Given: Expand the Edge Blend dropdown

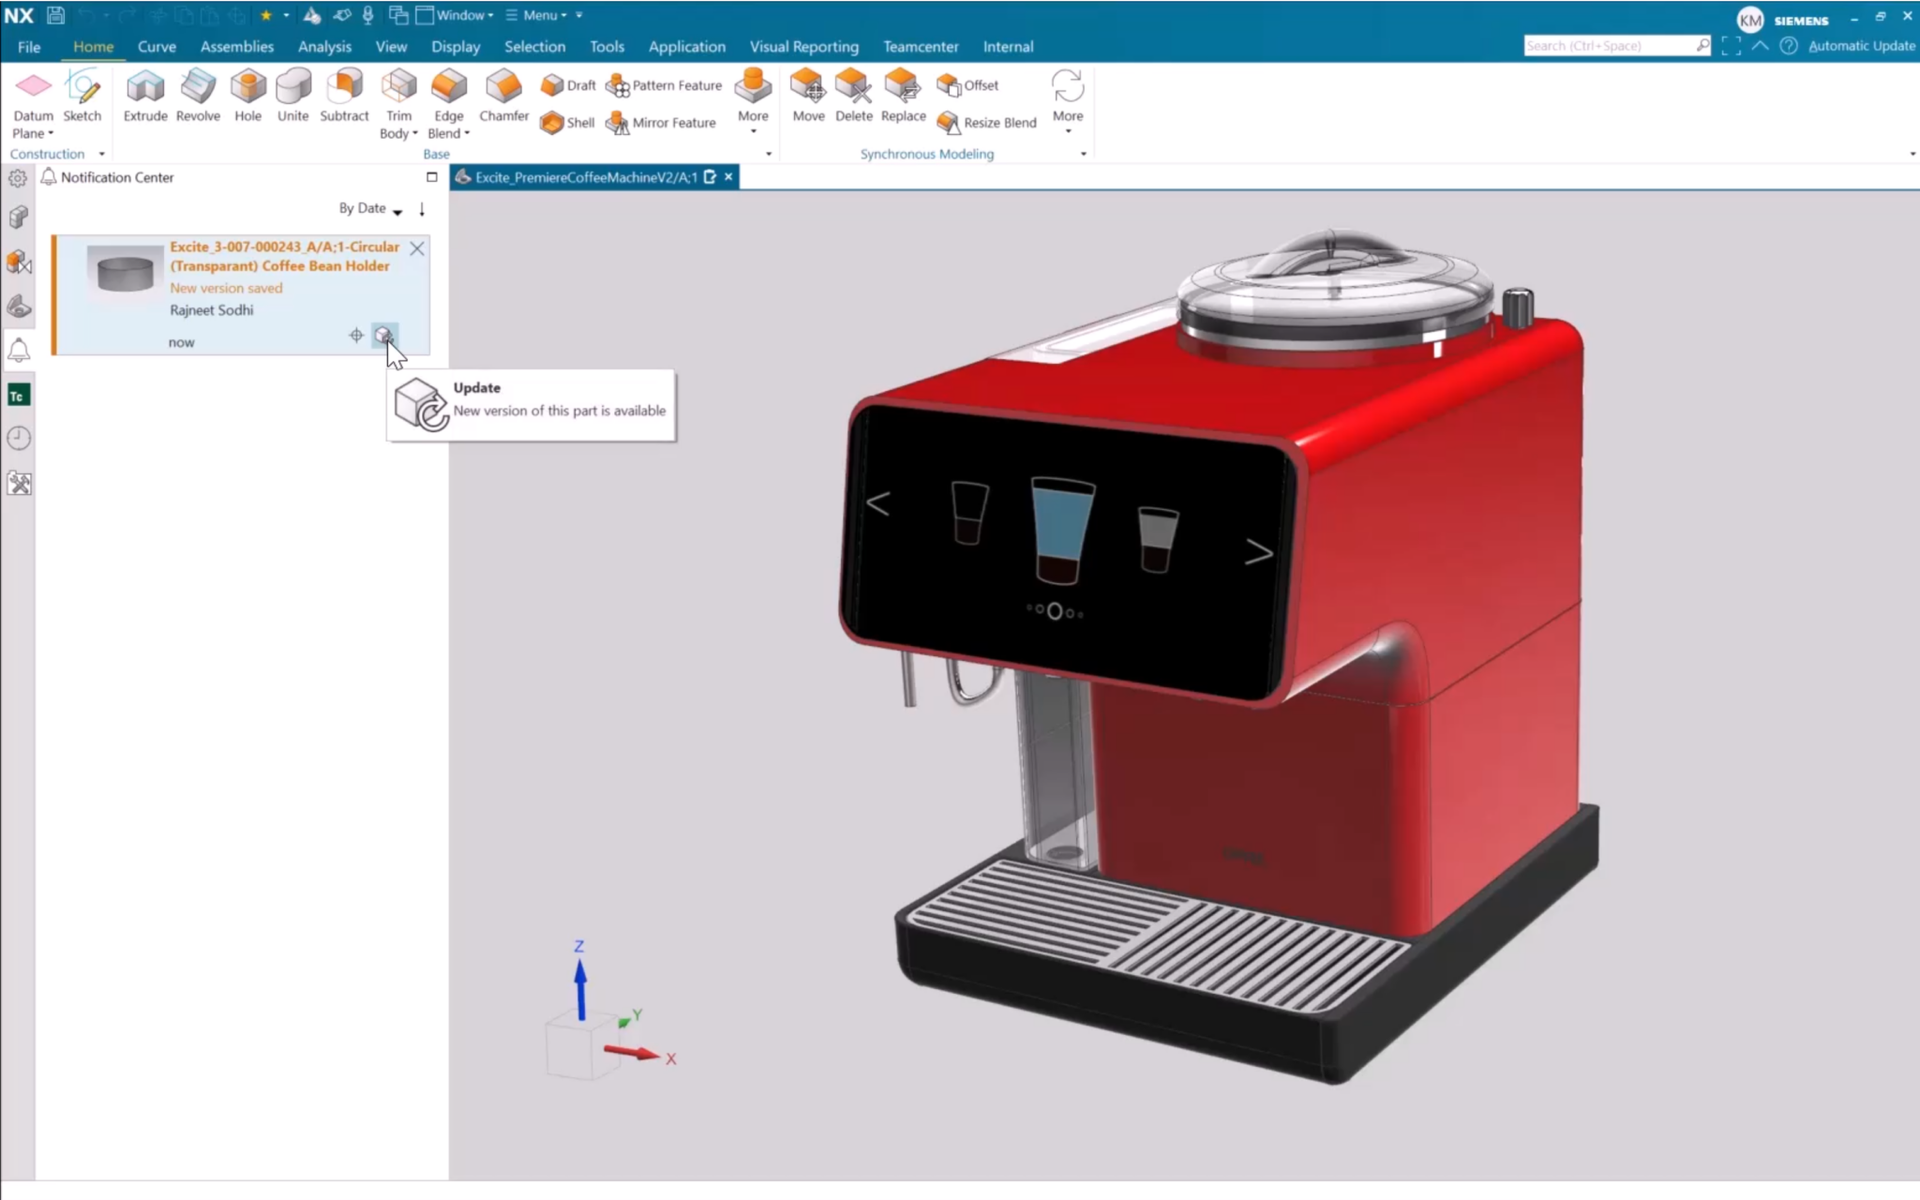Looking at the screenshot, I should coord(467,134).
